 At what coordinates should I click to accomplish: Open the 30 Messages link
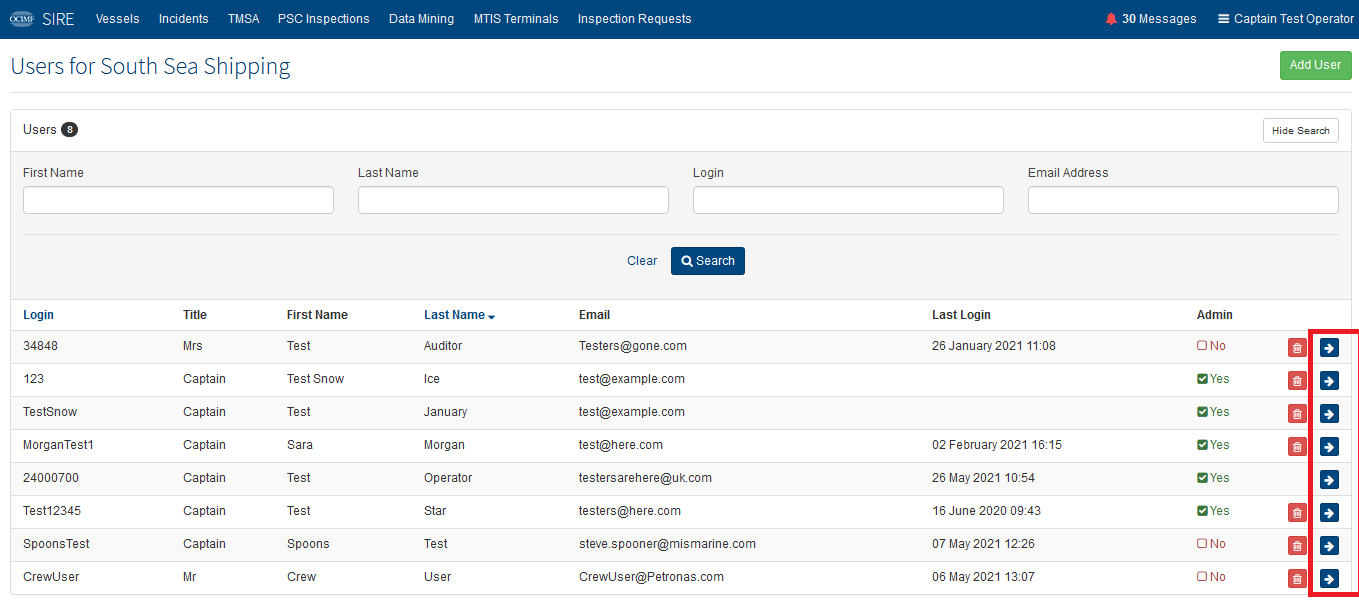pyautogui.click(x=1151, y=19)
